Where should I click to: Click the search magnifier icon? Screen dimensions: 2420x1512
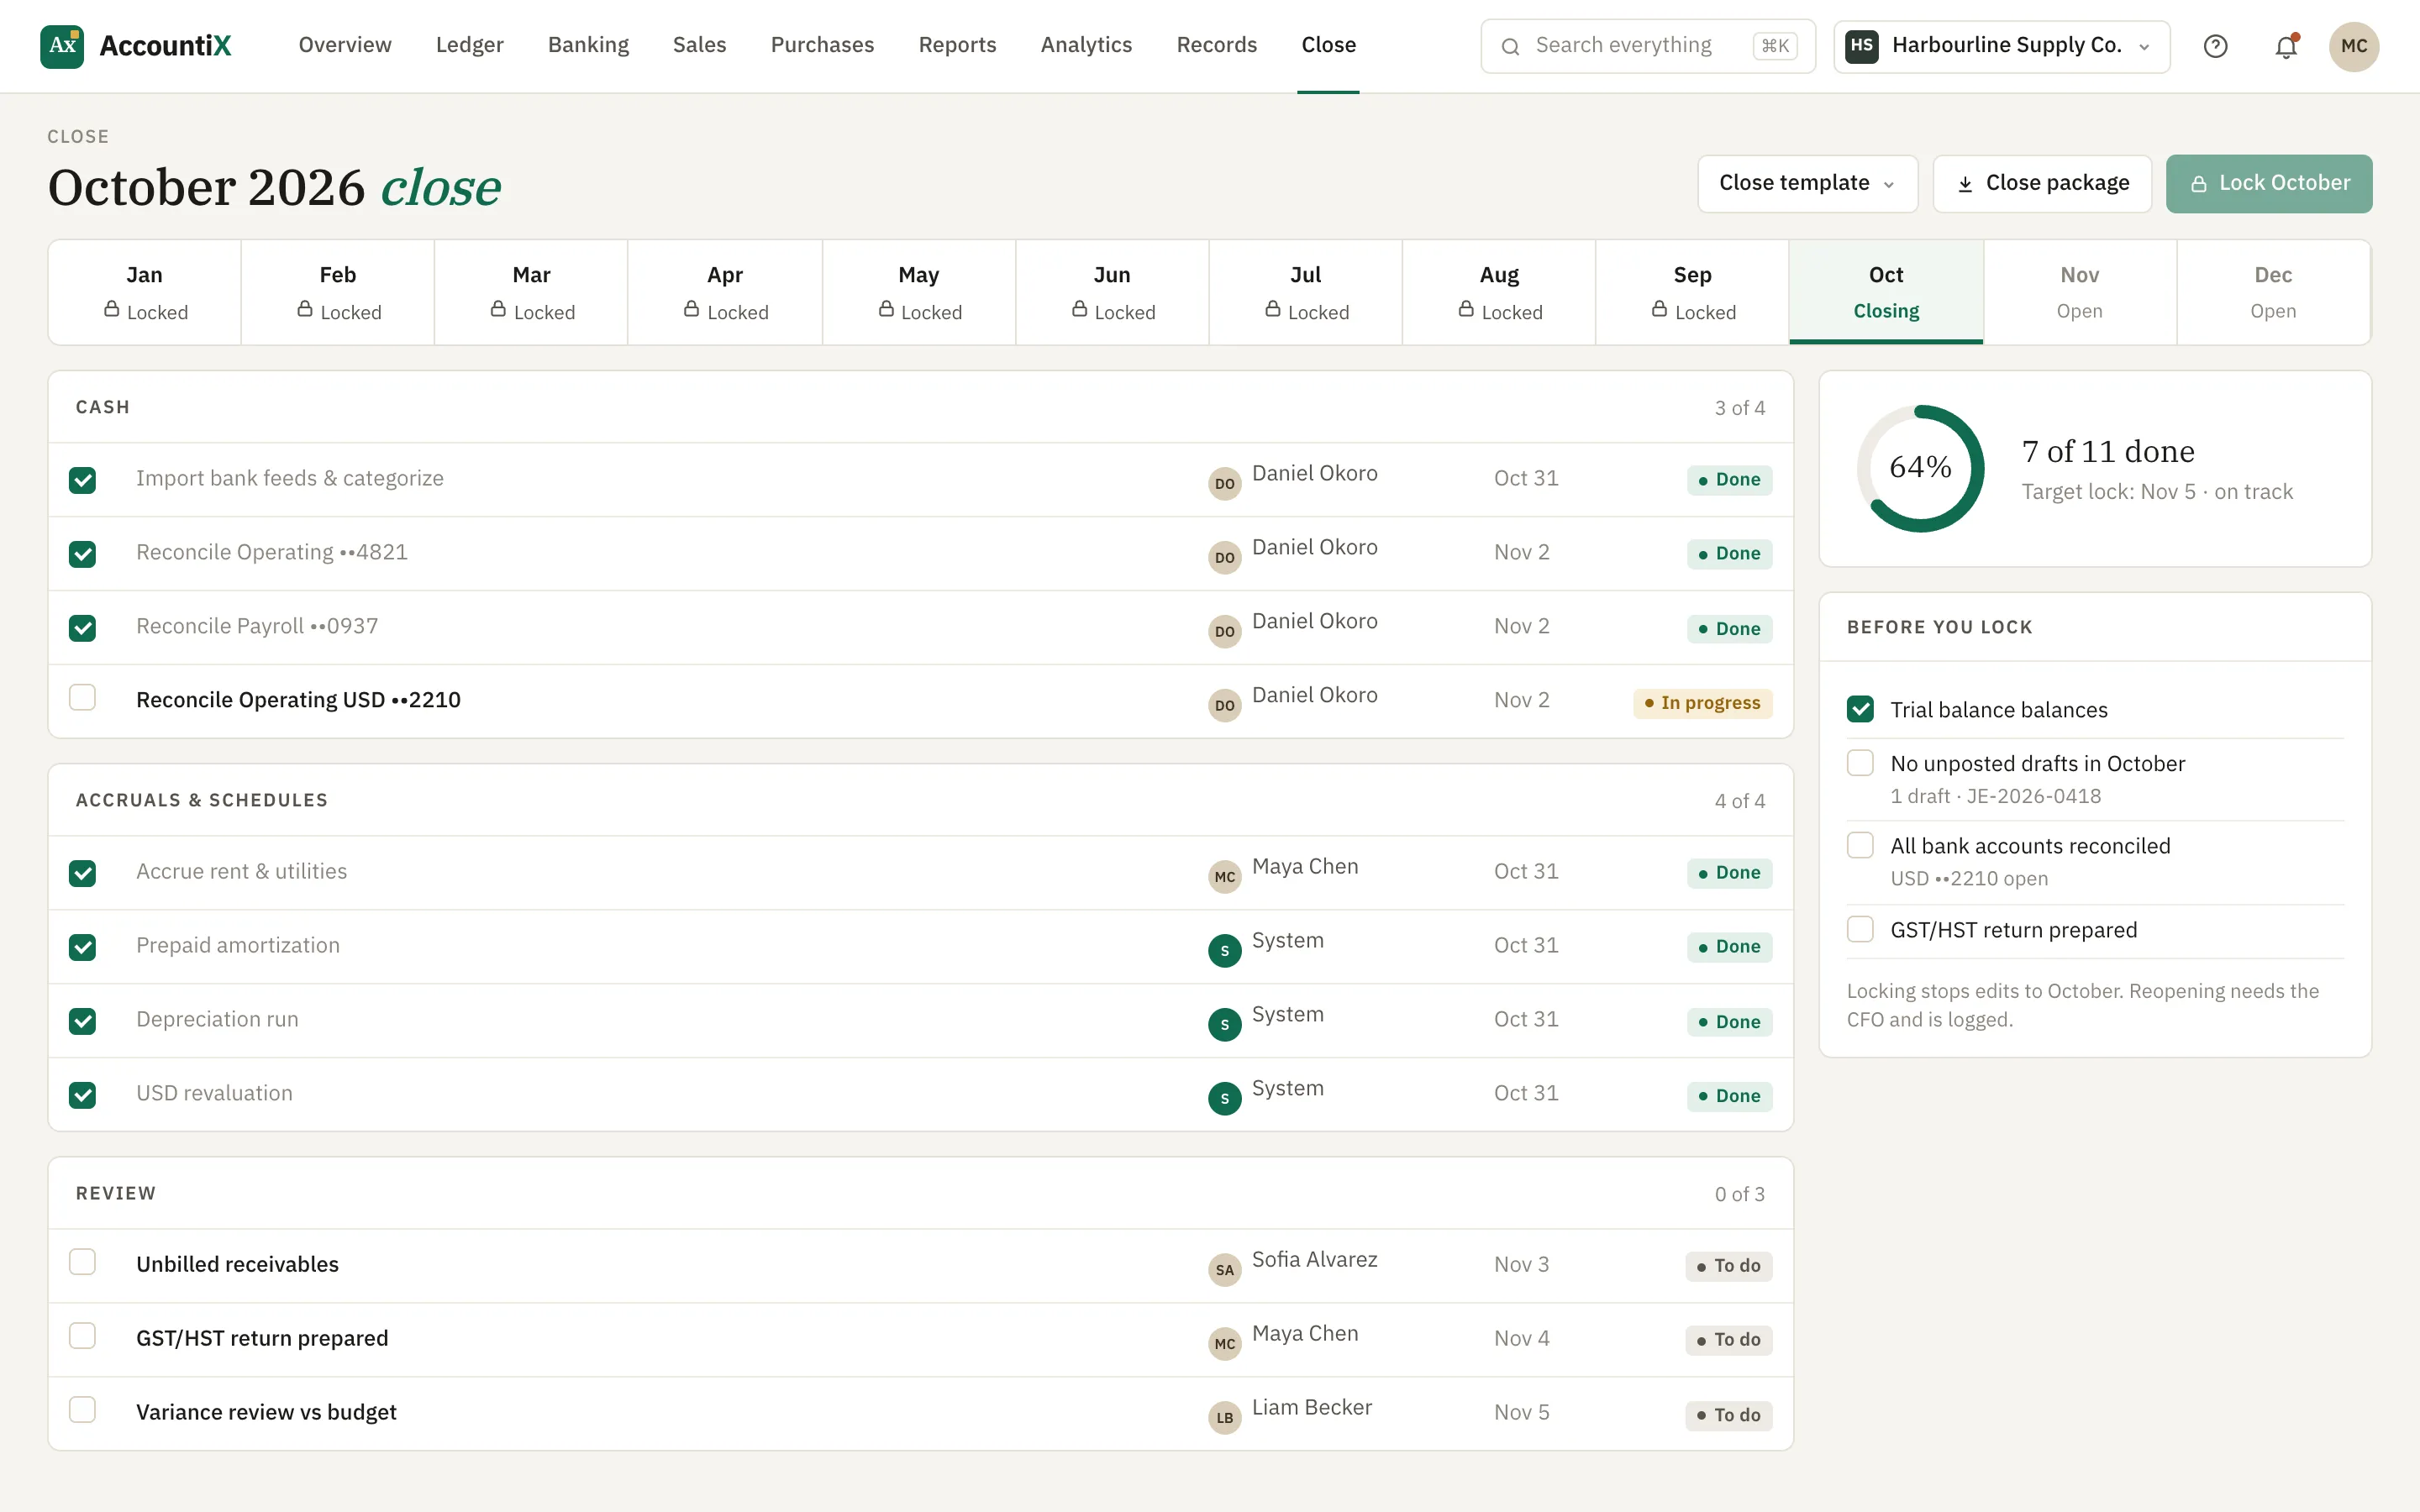tap(1511, 46)
